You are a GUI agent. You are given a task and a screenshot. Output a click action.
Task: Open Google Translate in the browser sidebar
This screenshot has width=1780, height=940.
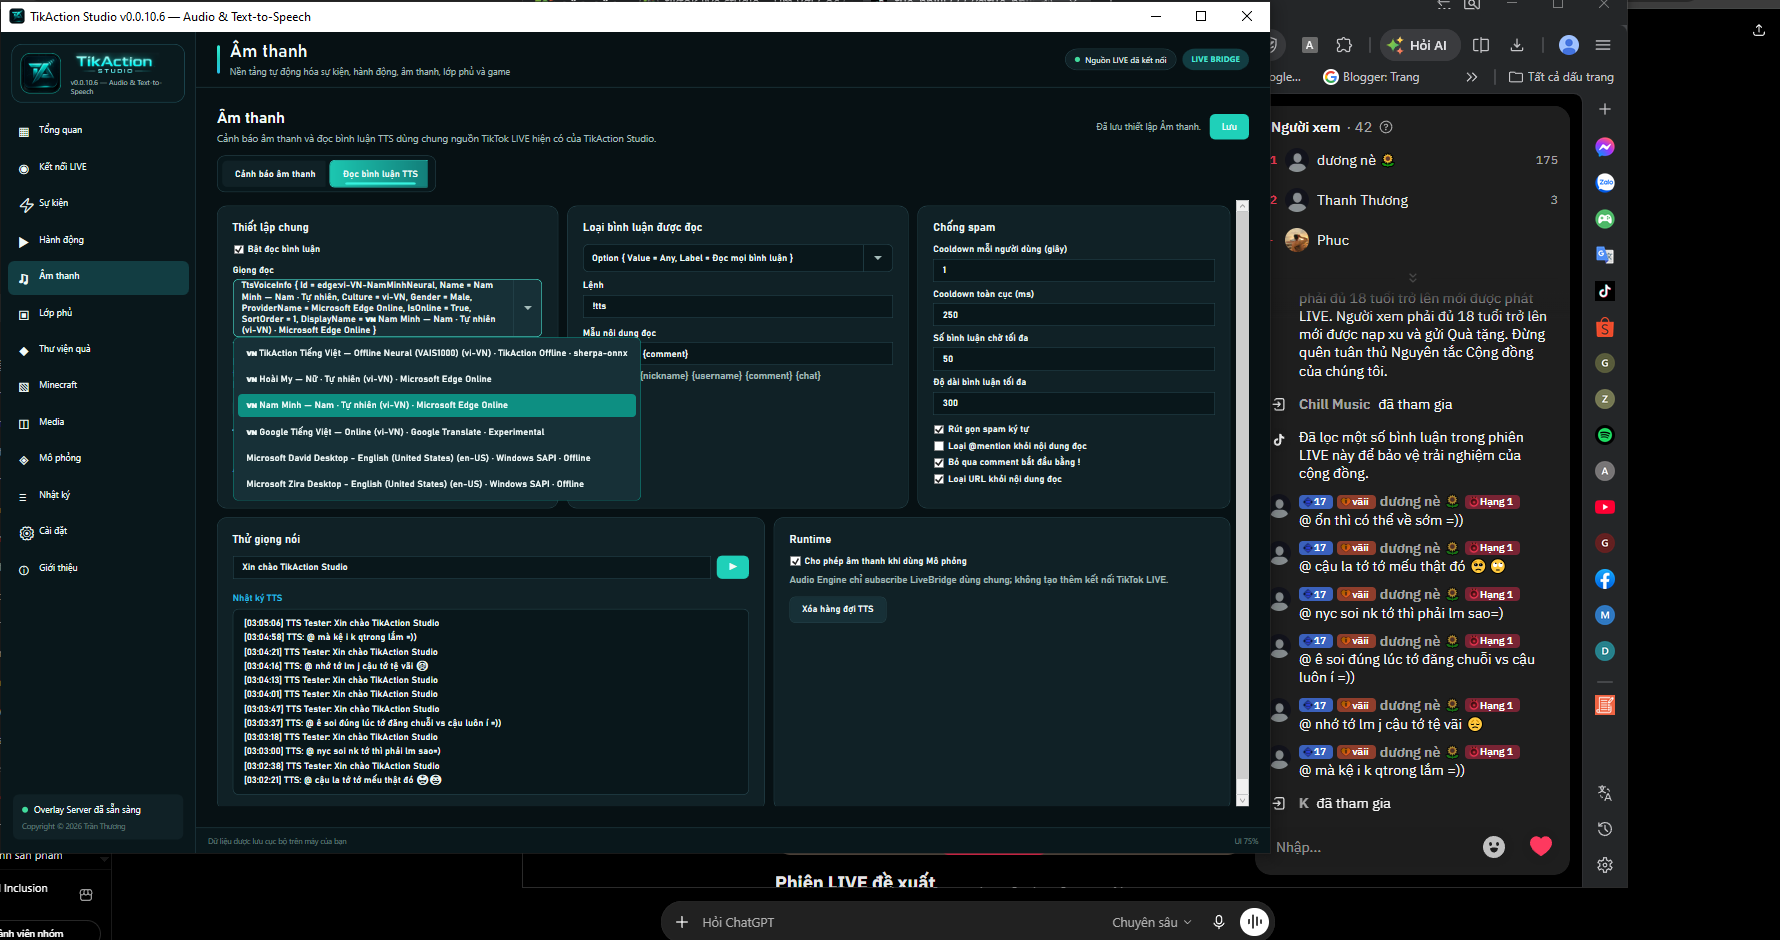(x=1605, y=255)
